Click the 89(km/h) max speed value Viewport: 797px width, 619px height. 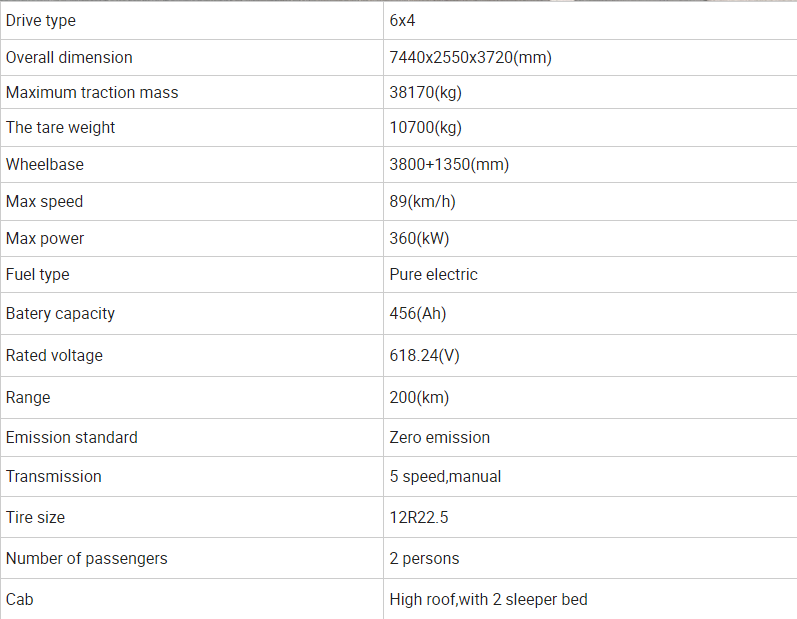pyautogui.click(x=422, y=202)
